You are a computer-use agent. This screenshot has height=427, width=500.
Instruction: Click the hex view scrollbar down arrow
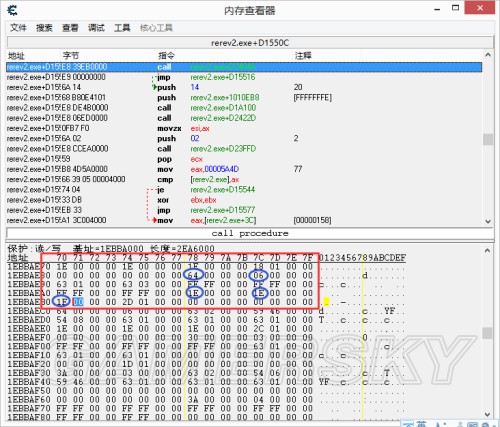(487, 414)
